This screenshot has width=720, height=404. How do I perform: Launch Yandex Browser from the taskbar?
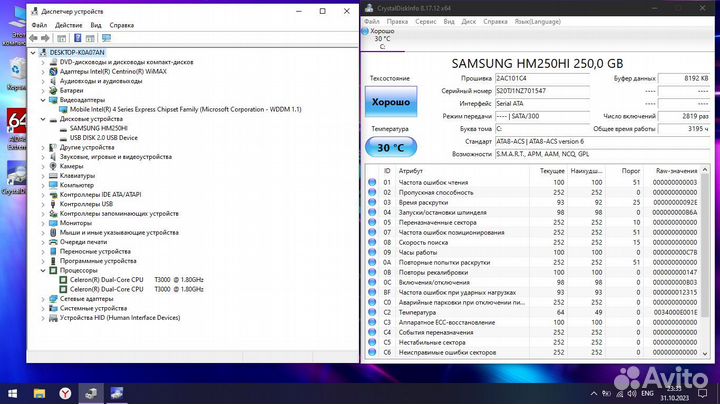(65, 393)
